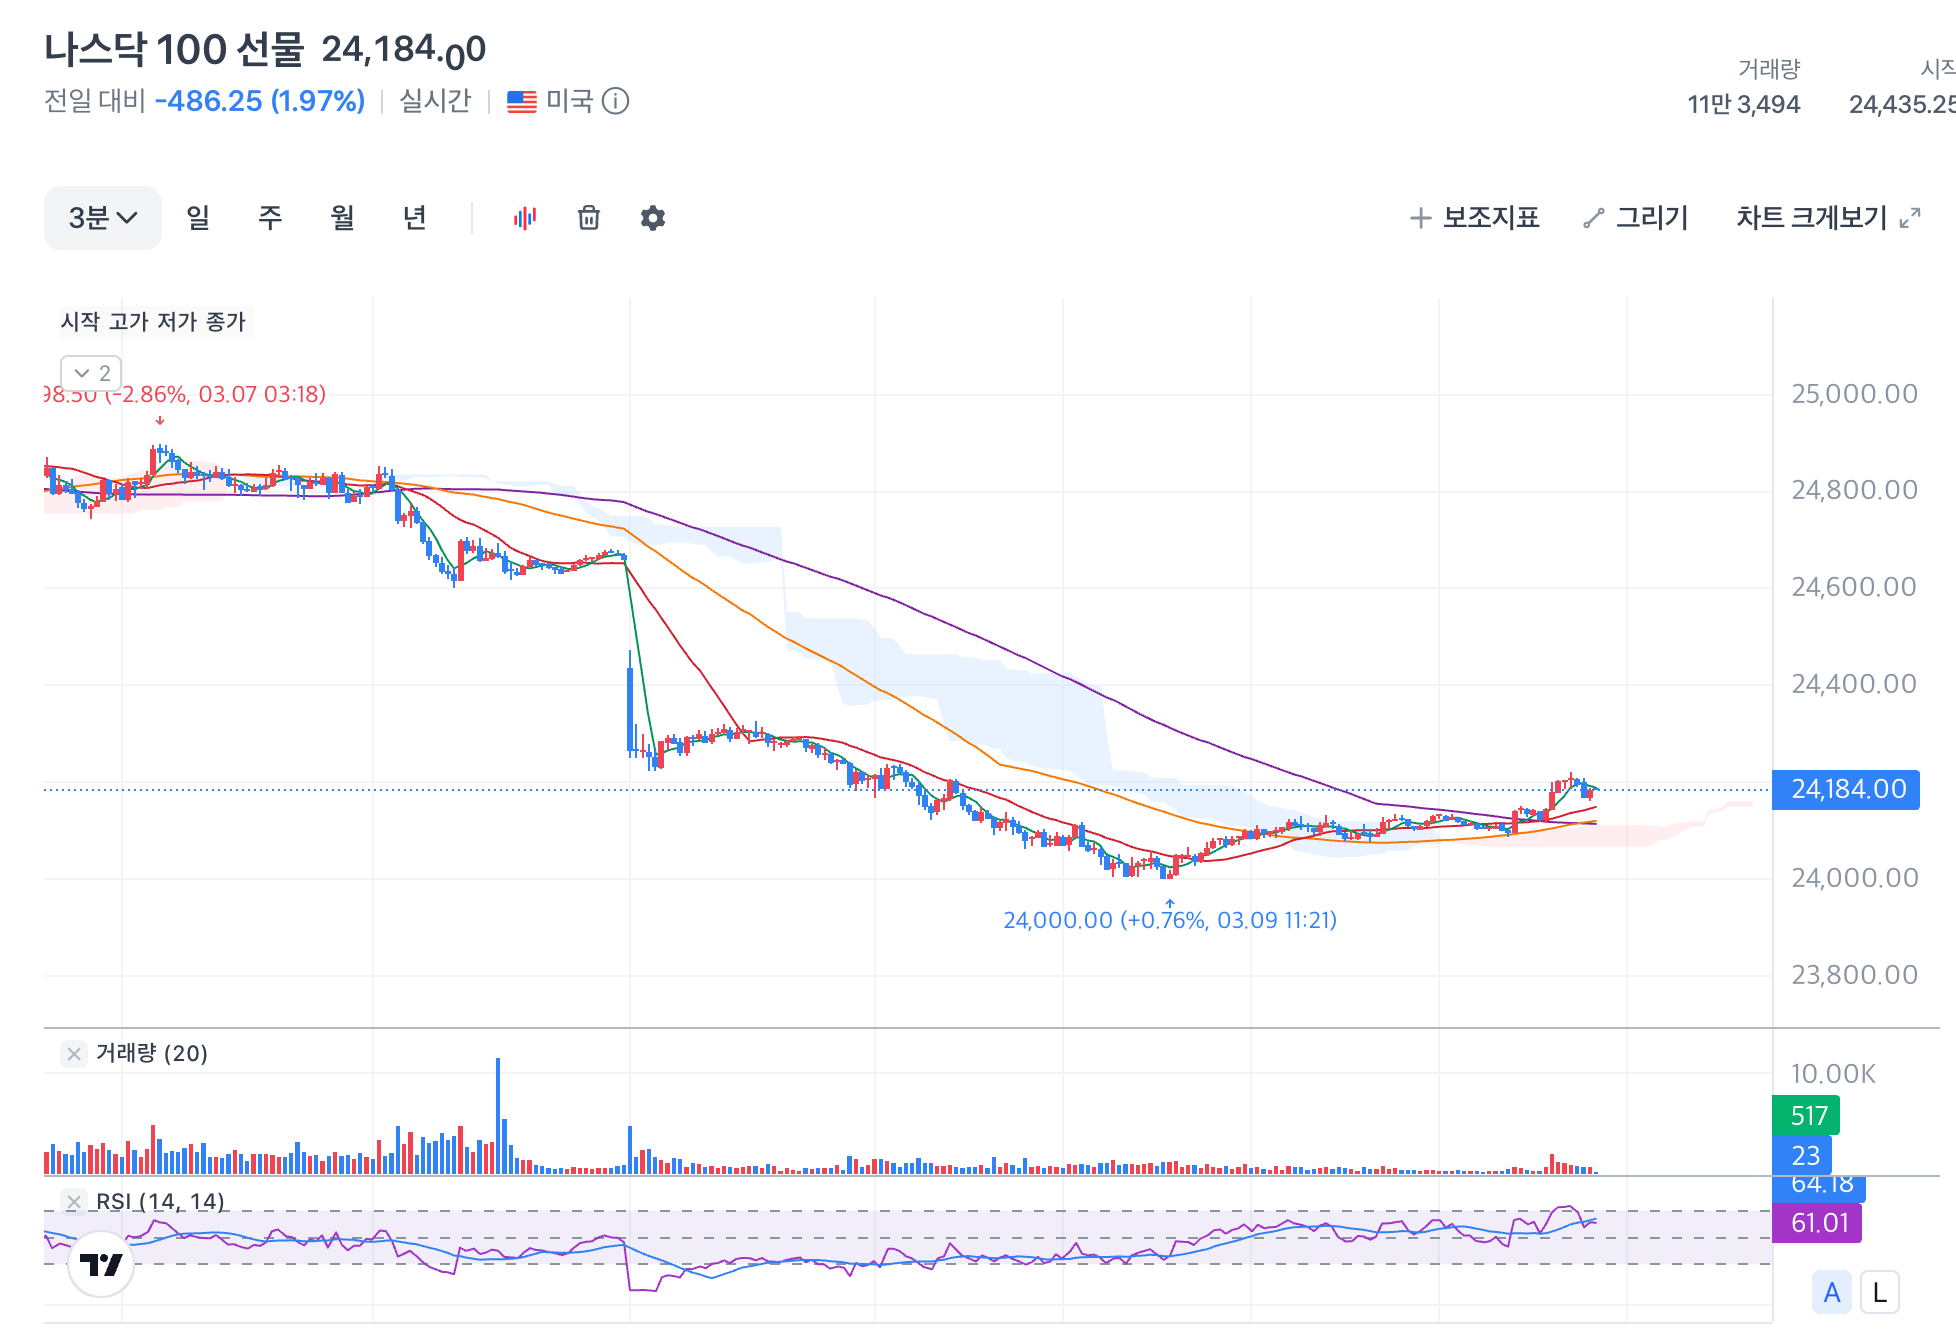Click the trash can delete icon
The width and height of the screenshot is (1956, 1336).
point(589,218)
